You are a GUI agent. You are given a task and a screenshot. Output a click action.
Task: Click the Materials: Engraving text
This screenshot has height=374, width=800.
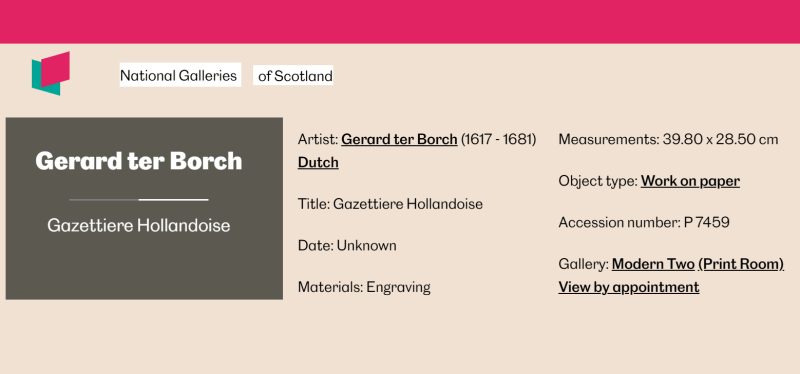pyautogui.click(x=364, y=287)
